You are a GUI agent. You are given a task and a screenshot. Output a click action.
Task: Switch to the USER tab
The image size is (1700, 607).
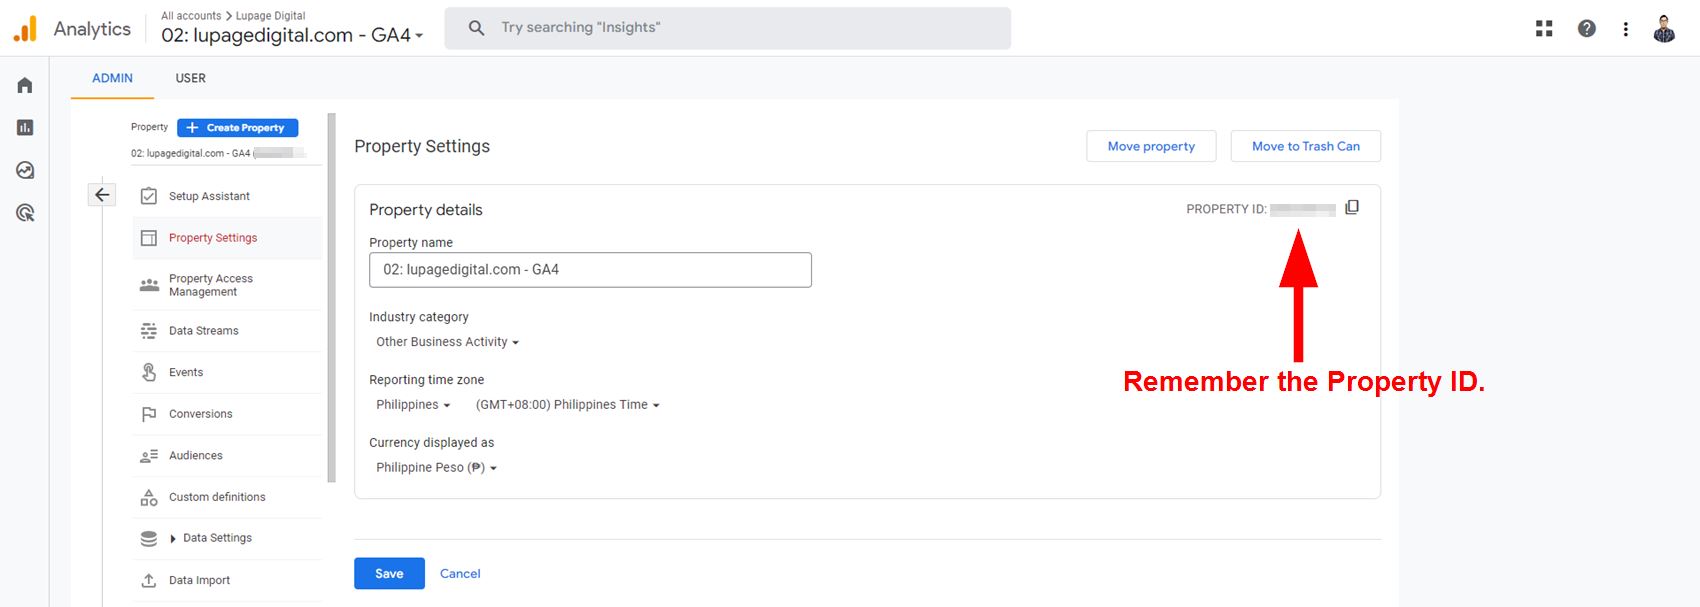(x=191, y=78)
